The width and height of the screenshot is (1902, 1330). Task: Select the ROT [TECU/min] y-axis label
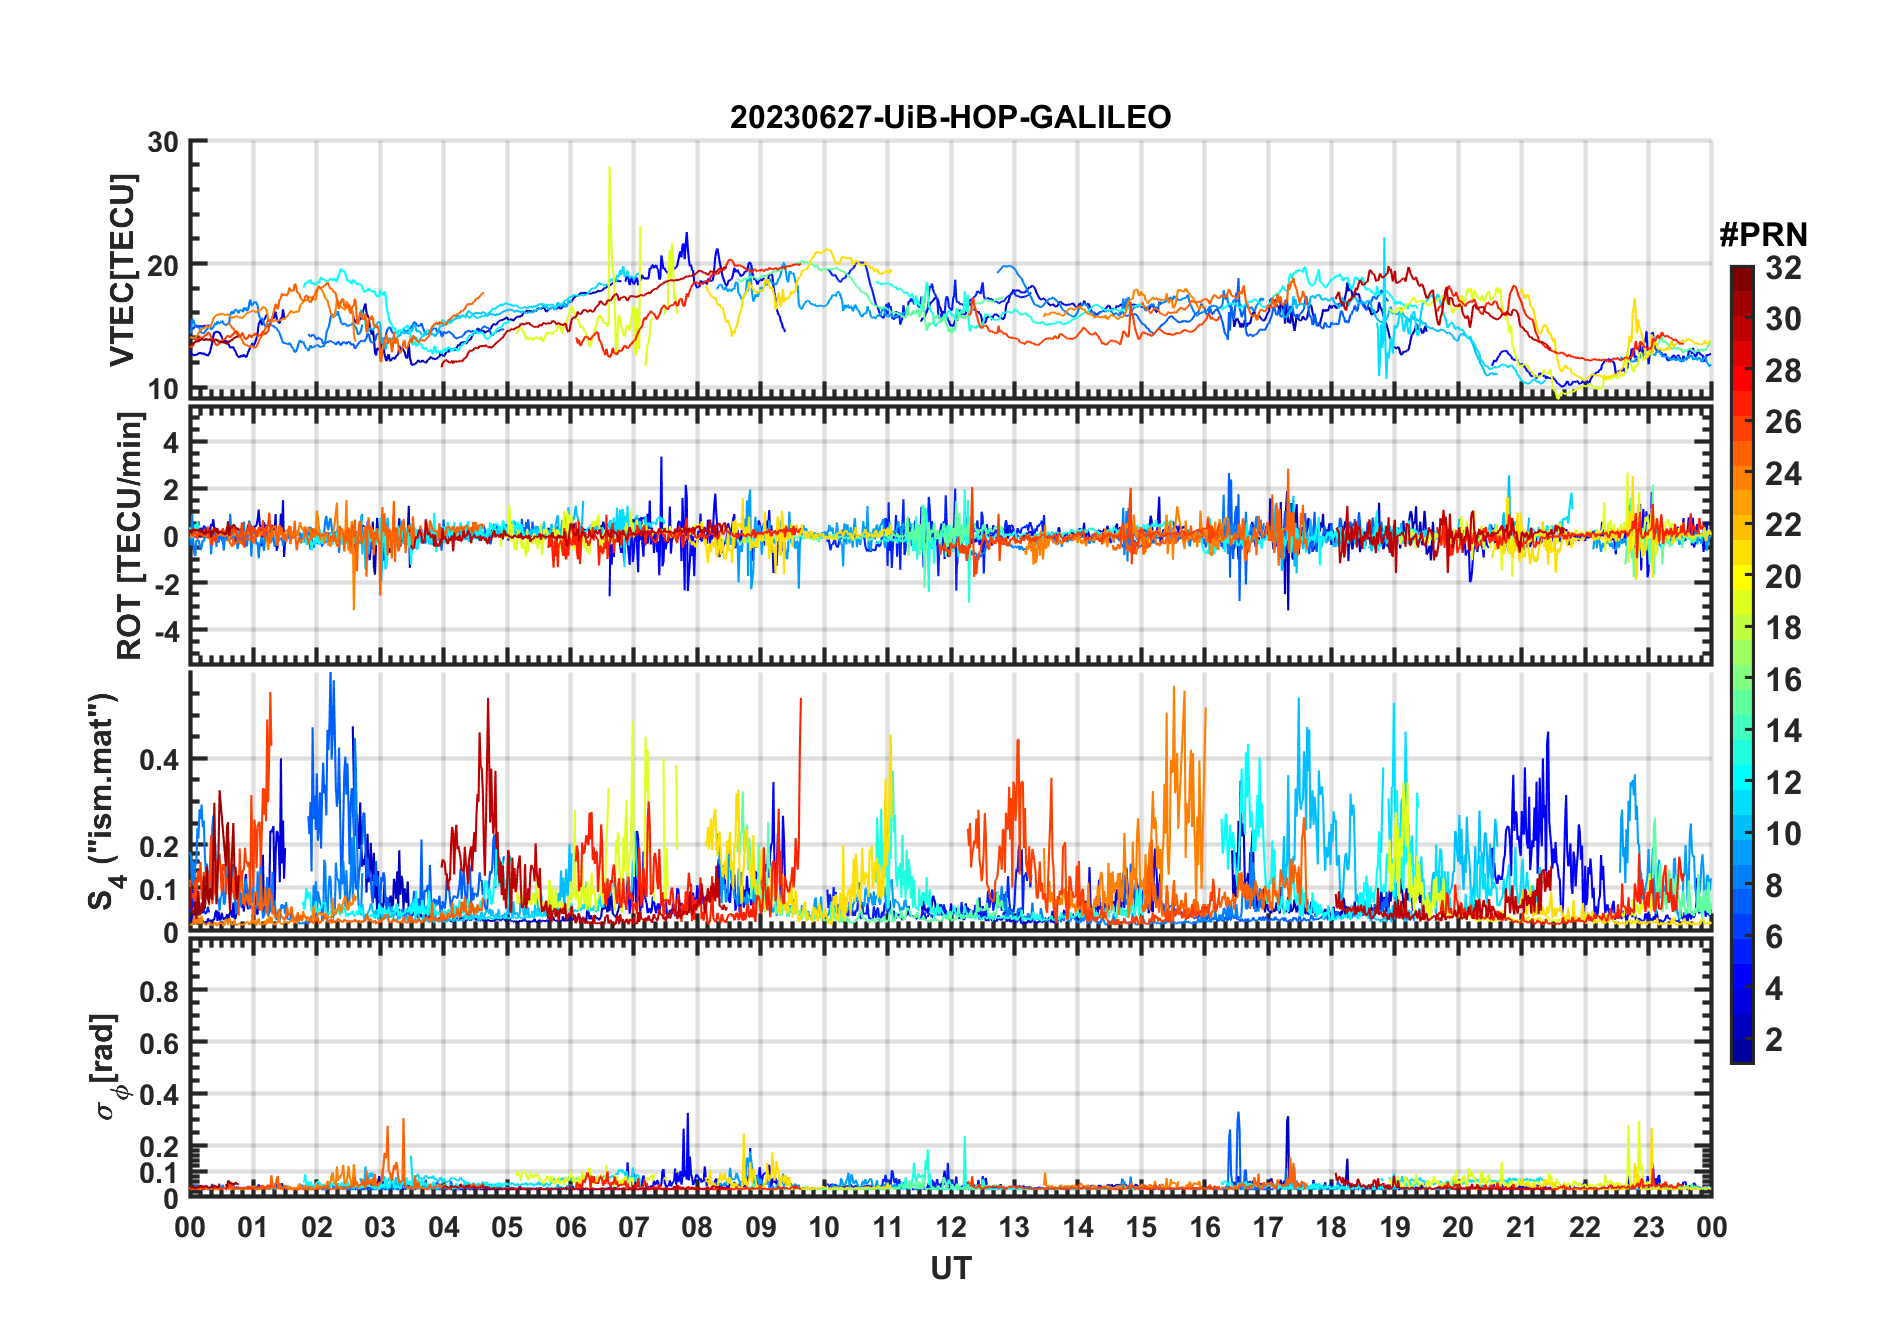coord(129,536)
